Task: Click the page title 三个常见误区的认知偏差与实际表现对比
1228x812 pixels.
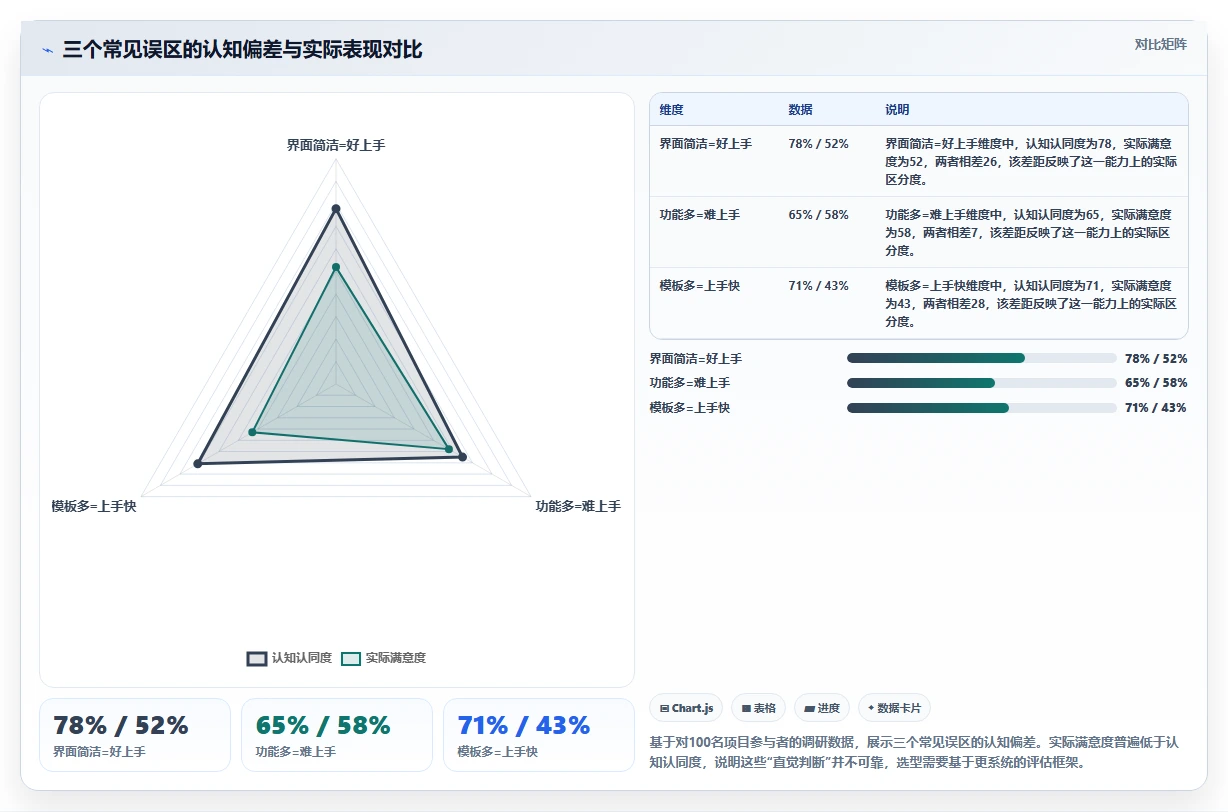Action: click(242, 50)
